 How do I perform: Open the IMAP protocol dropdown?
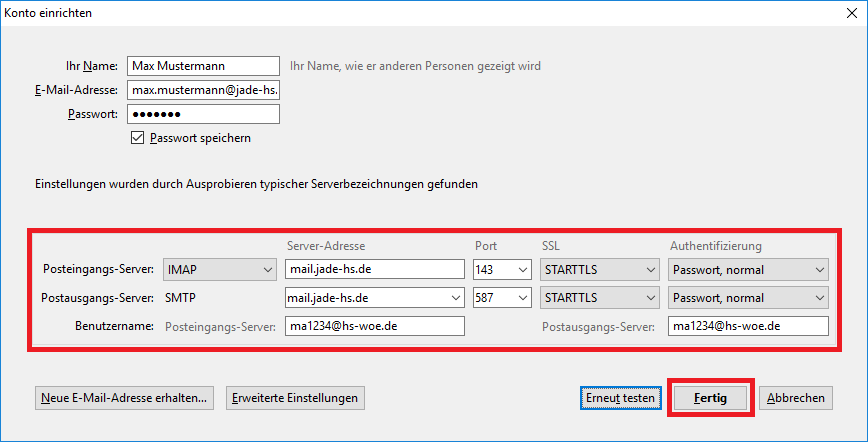pyautogui.click(x=220, y=270)
